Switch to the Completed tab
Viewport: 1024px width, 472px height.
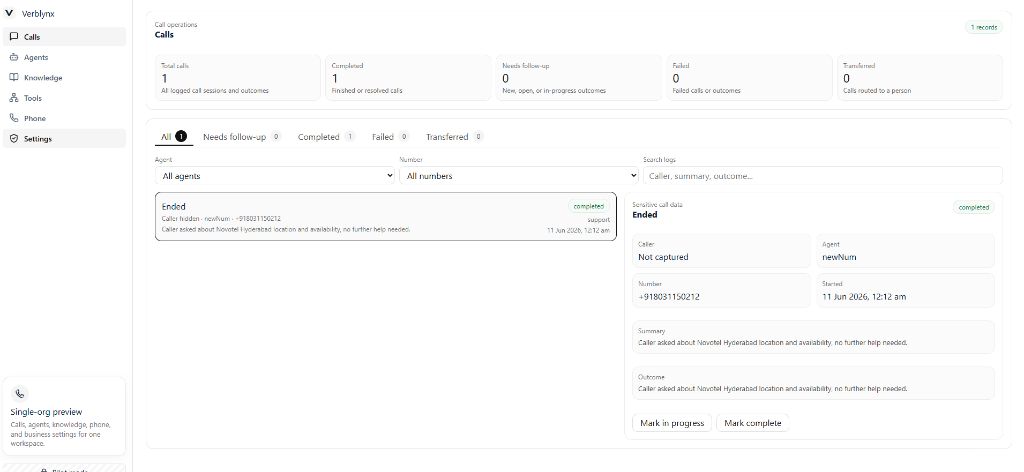[x=327, y=137]
